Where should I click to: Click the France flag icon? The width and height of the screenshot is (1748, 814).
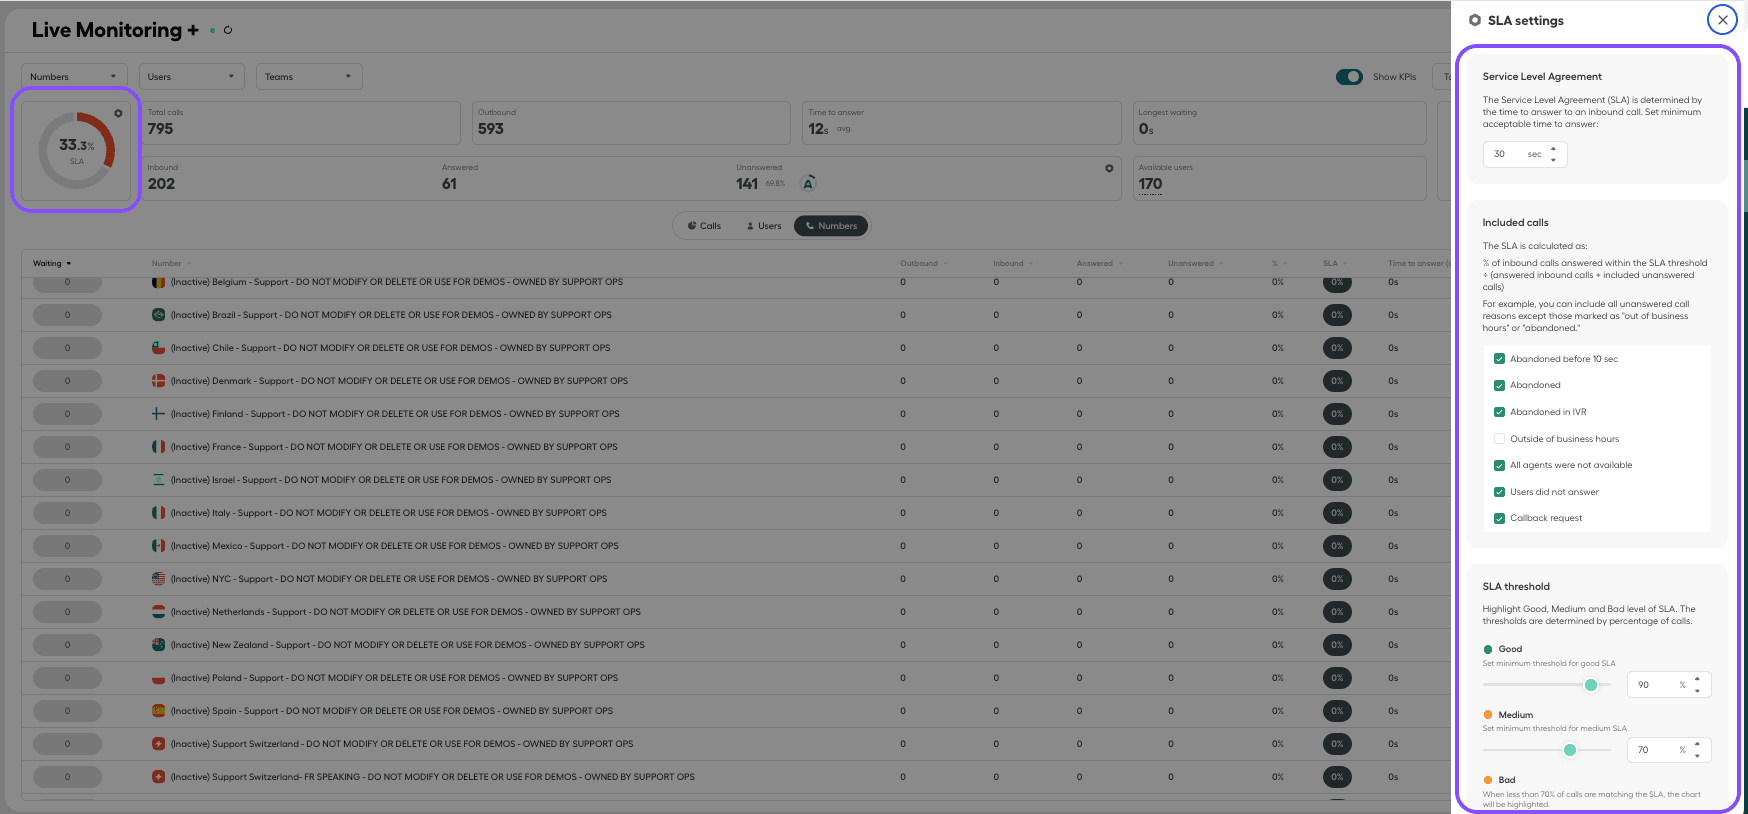coord(158,447)
